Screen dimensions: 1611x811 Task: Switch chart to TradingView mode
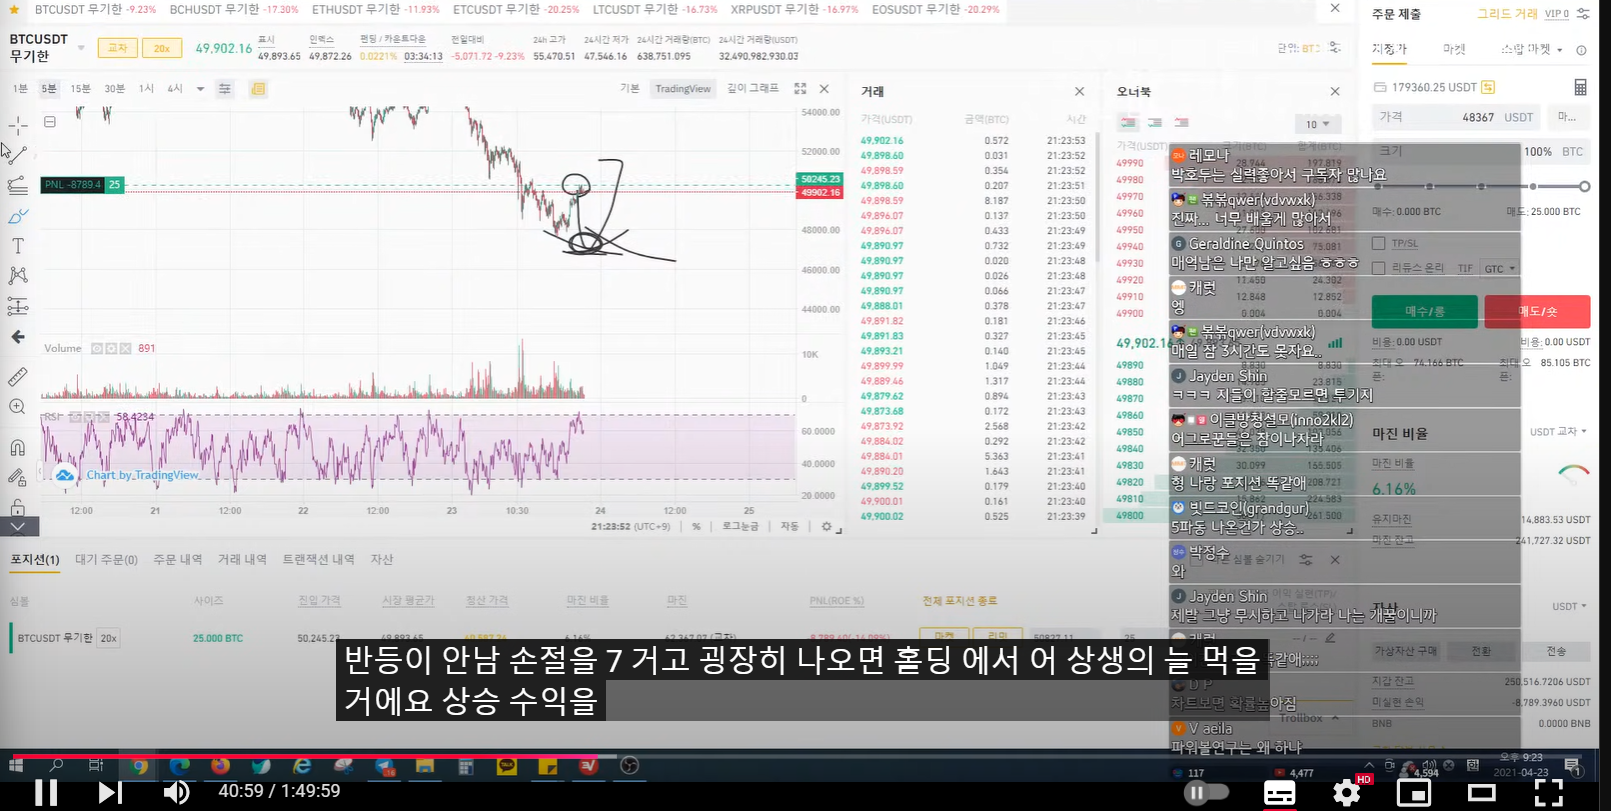(683, 89)
